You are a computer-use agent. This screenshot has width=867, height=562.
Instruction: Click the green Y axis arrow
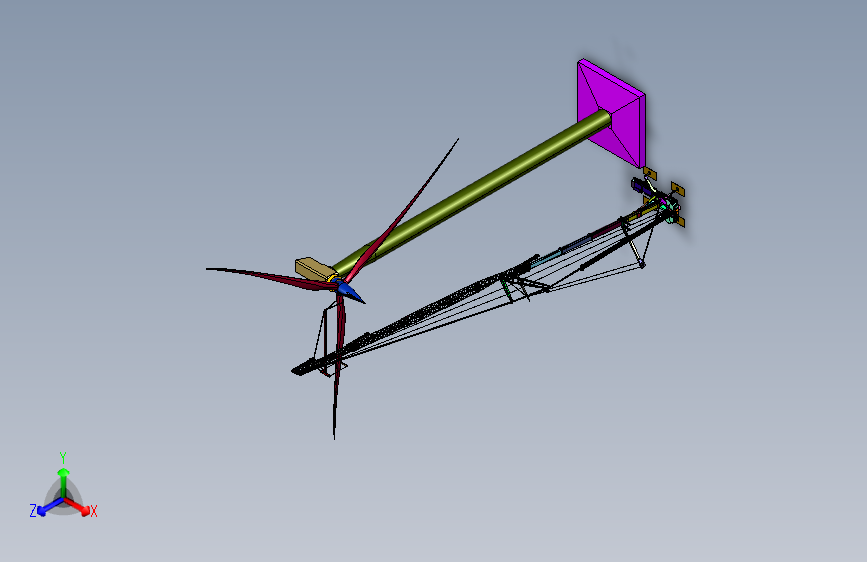coord(64,481)
